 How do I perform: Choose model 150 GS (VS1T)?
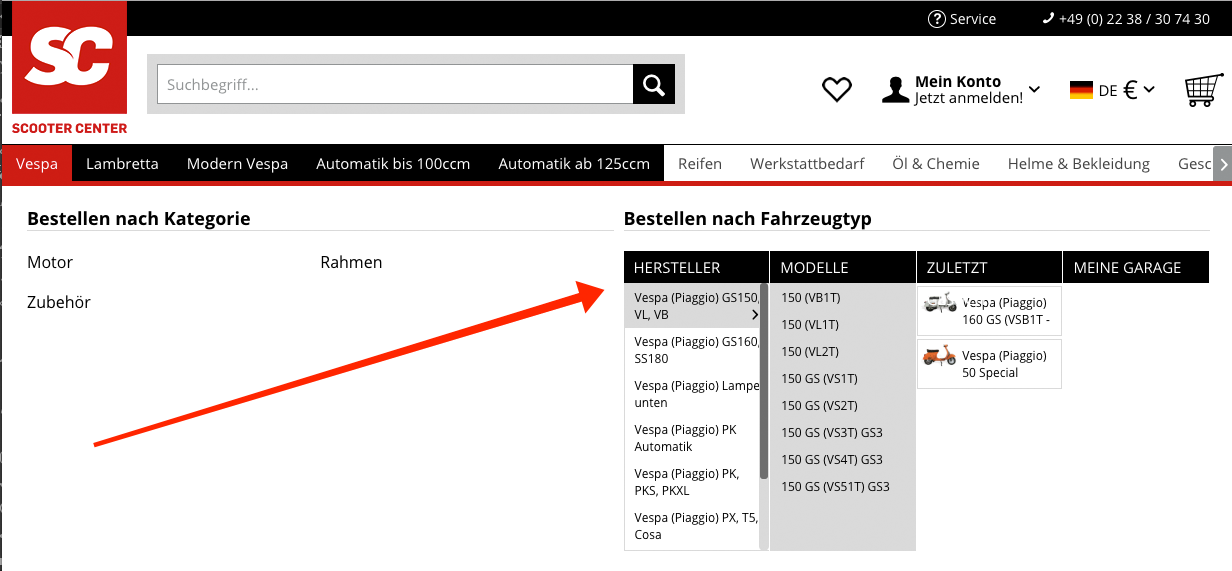tap(819, 379)
